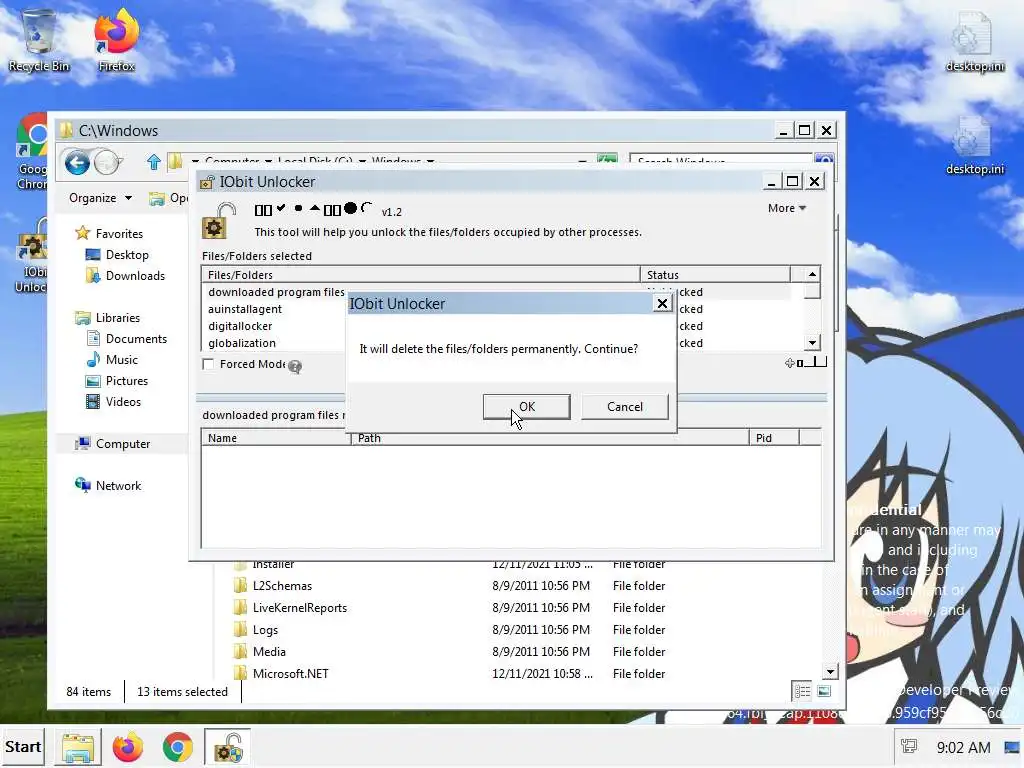Launch Firefox from the taskbar
The image size is (1024, 768).
[x=127, y=747]
